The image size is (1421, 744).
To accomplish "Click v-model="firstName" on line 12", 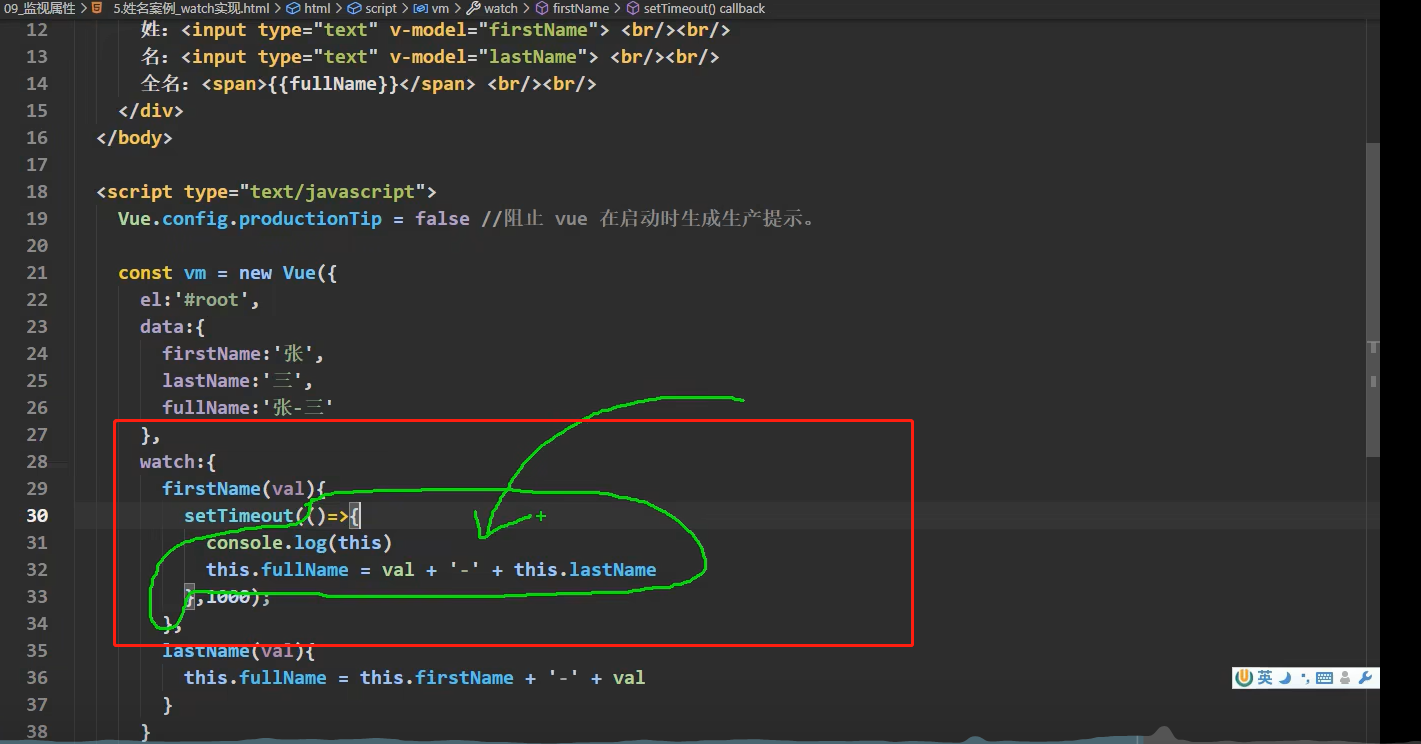I will pos(500,29).
